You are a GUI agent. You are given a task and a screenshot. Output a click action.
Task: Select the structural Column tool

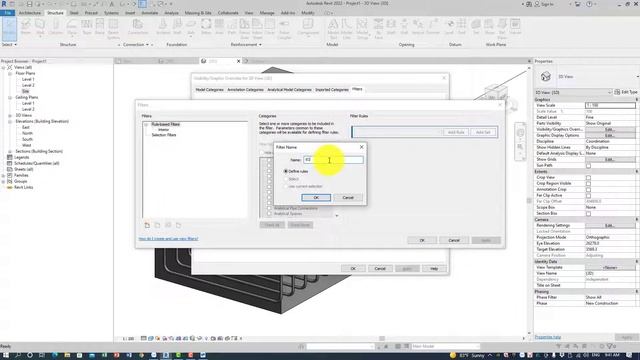click(x=56, y=28)
